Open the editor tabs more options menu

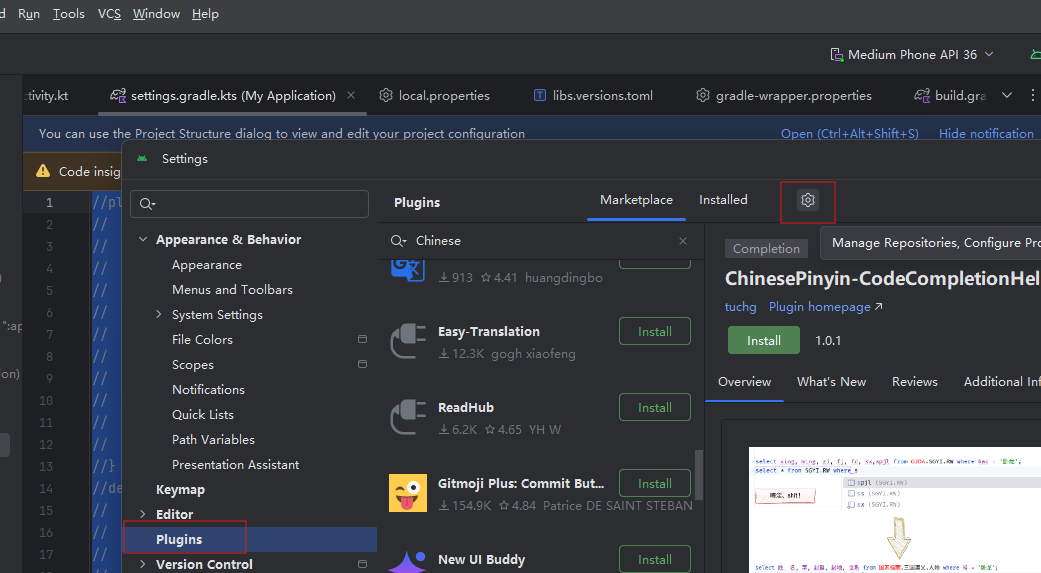point(1032,96)
